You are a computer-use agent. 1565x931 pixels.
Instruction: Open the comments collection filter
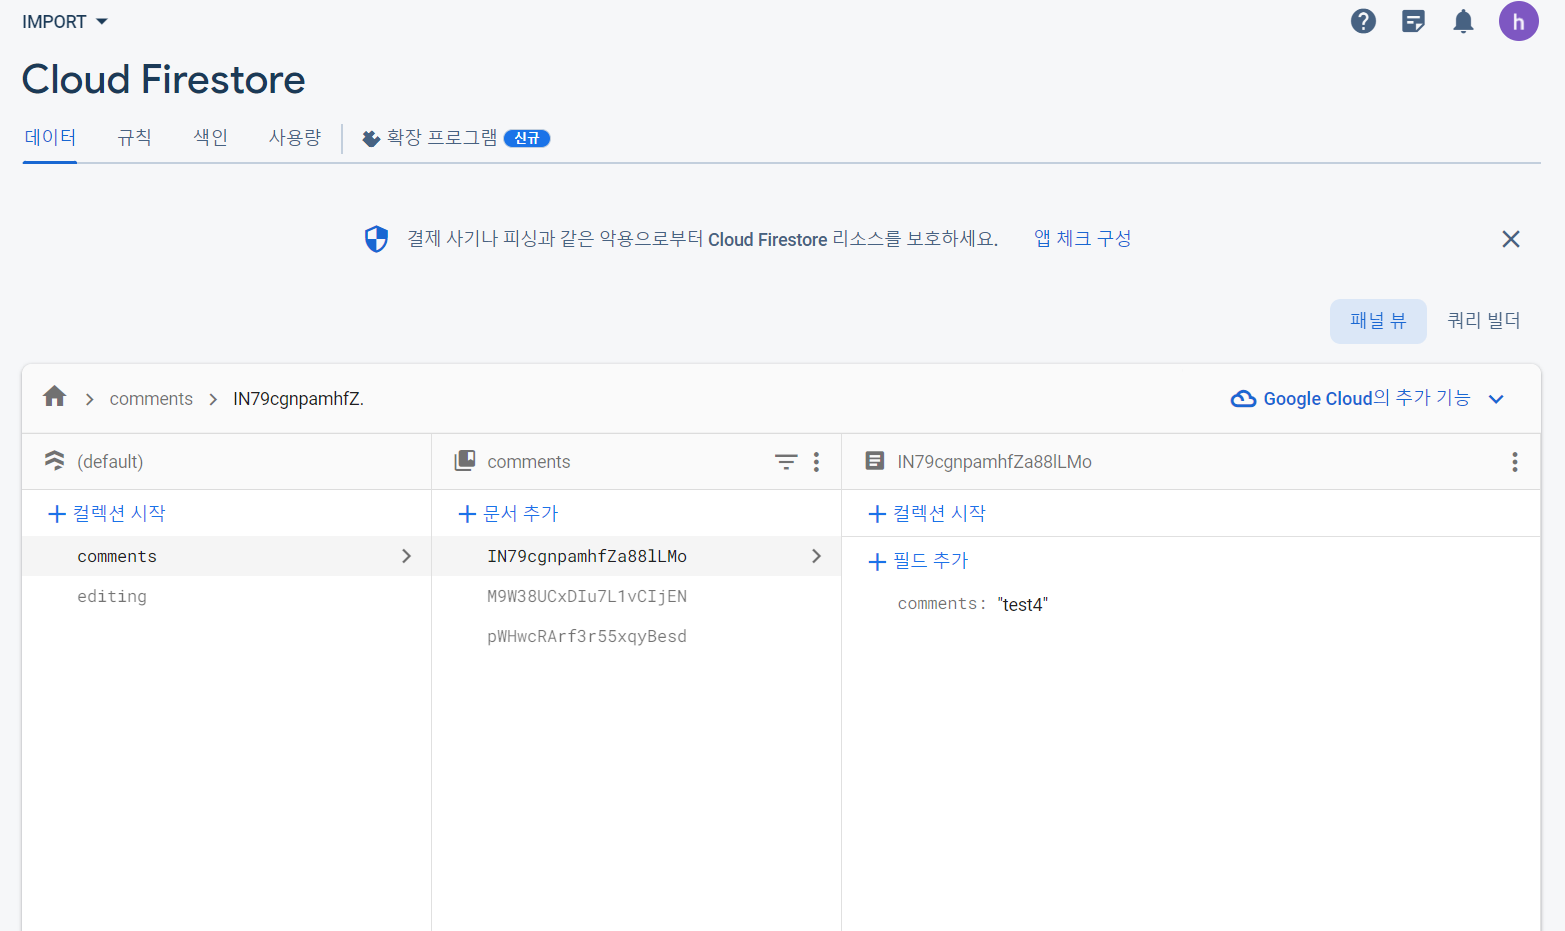click(786, 461)
